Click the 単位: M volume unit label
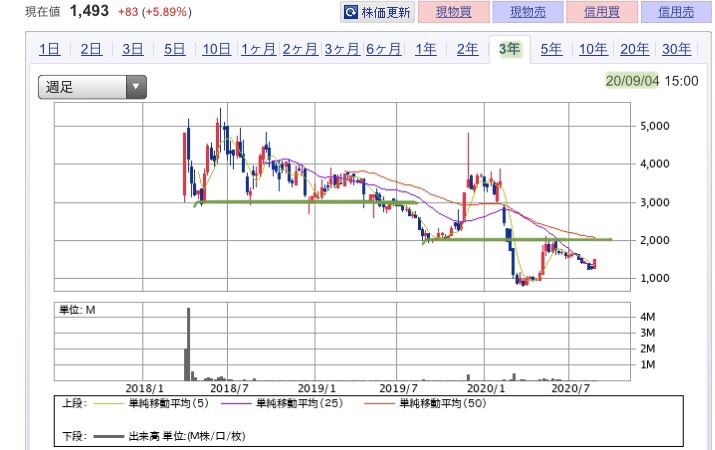Screen dimensions: 715x450 77,310
